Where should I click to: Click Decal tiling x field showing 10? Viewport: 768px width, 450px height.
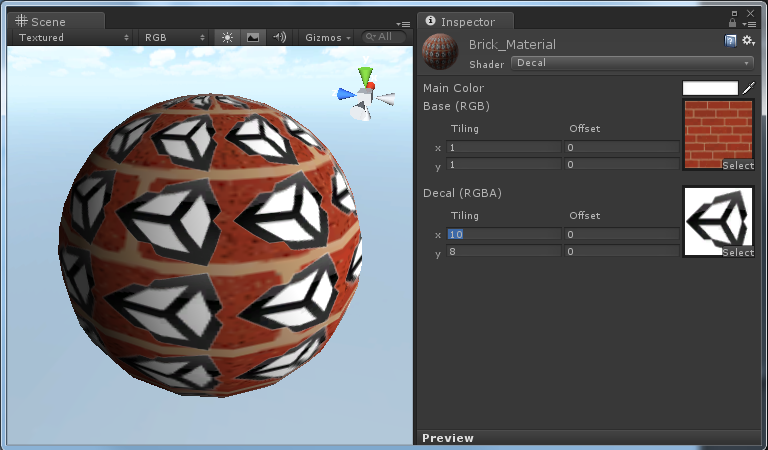pos(504,235)
